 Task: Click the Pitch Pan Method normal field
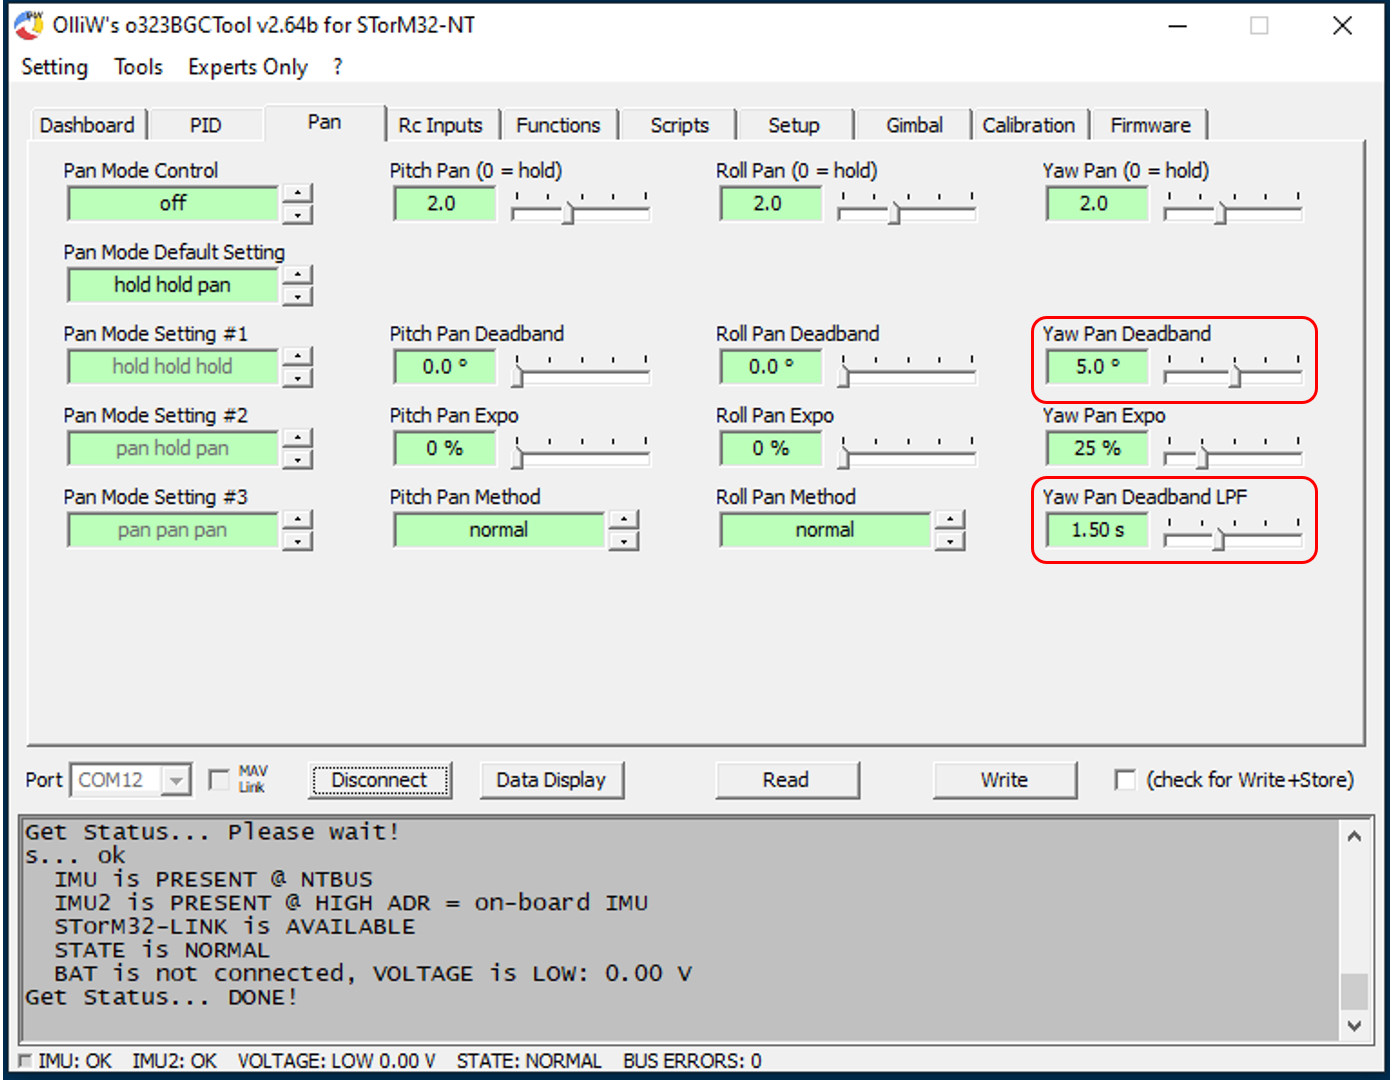499,530
